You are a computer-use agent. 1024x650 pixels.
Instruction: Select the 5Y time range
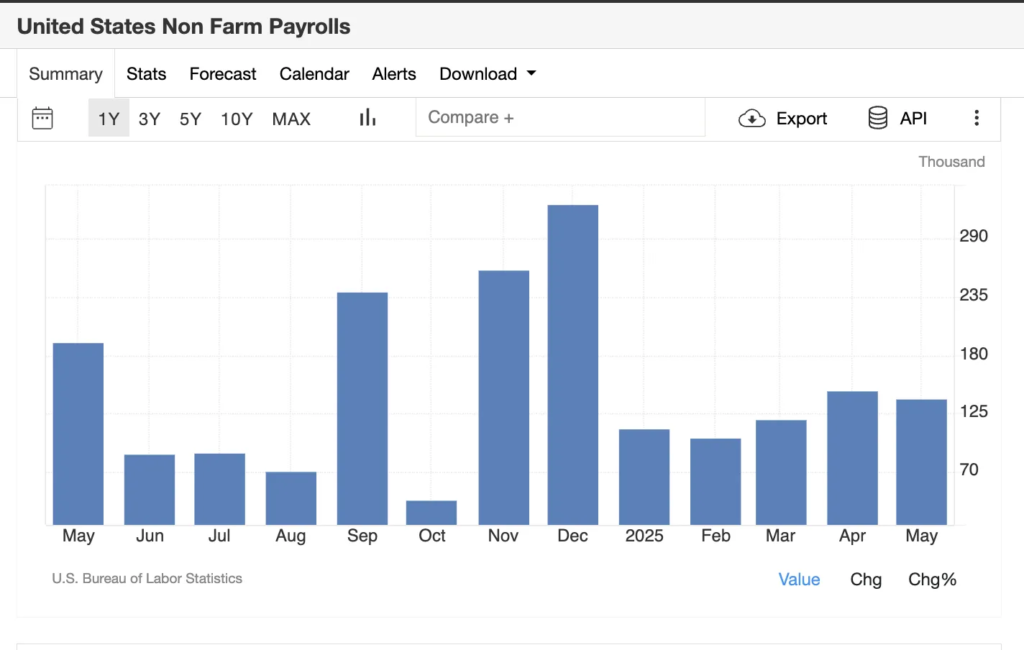pos(190,119)
